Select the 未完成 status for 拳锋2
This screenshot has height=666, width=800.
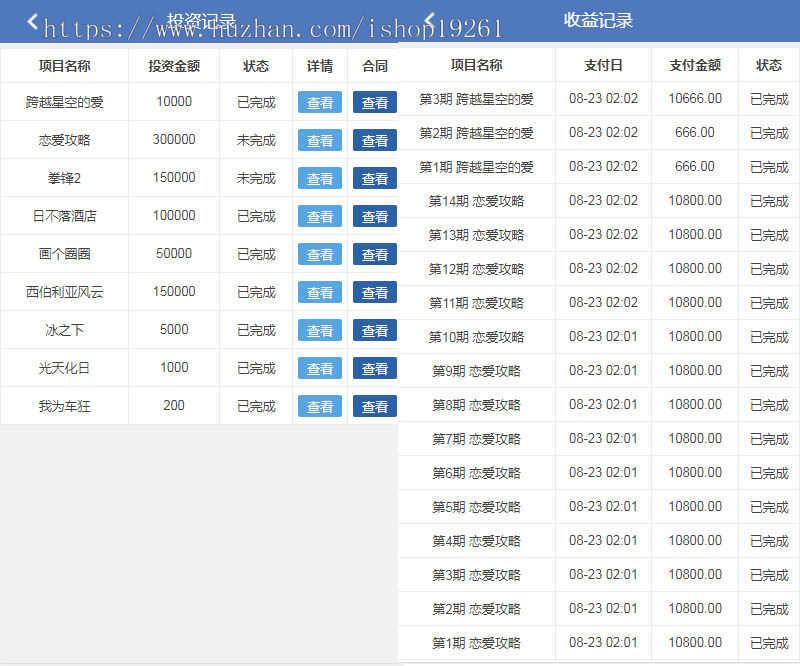click(x=256, y=178)
